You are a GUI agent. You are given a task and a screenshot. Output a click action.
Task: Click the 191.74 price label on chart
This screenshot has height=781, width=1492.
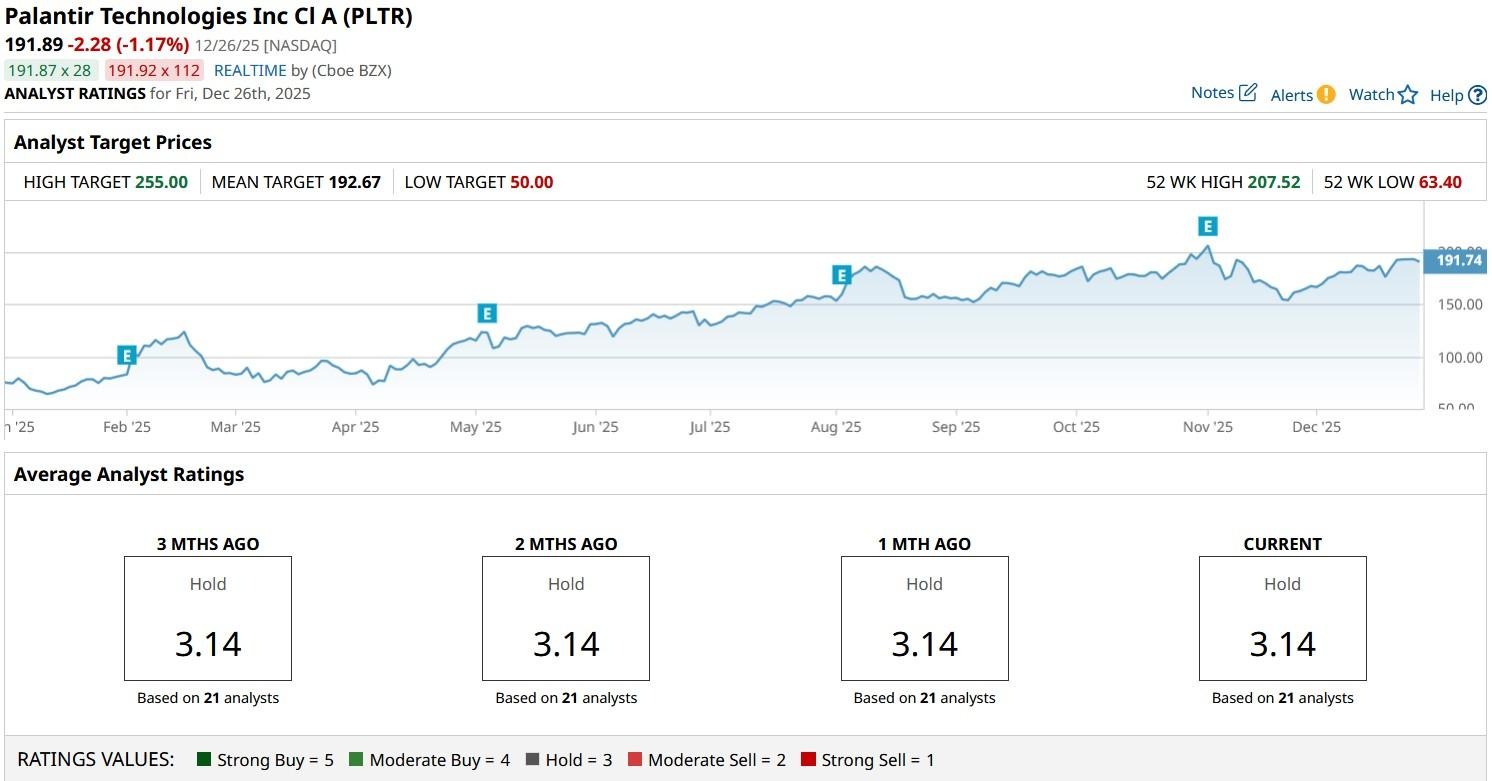1458,260
